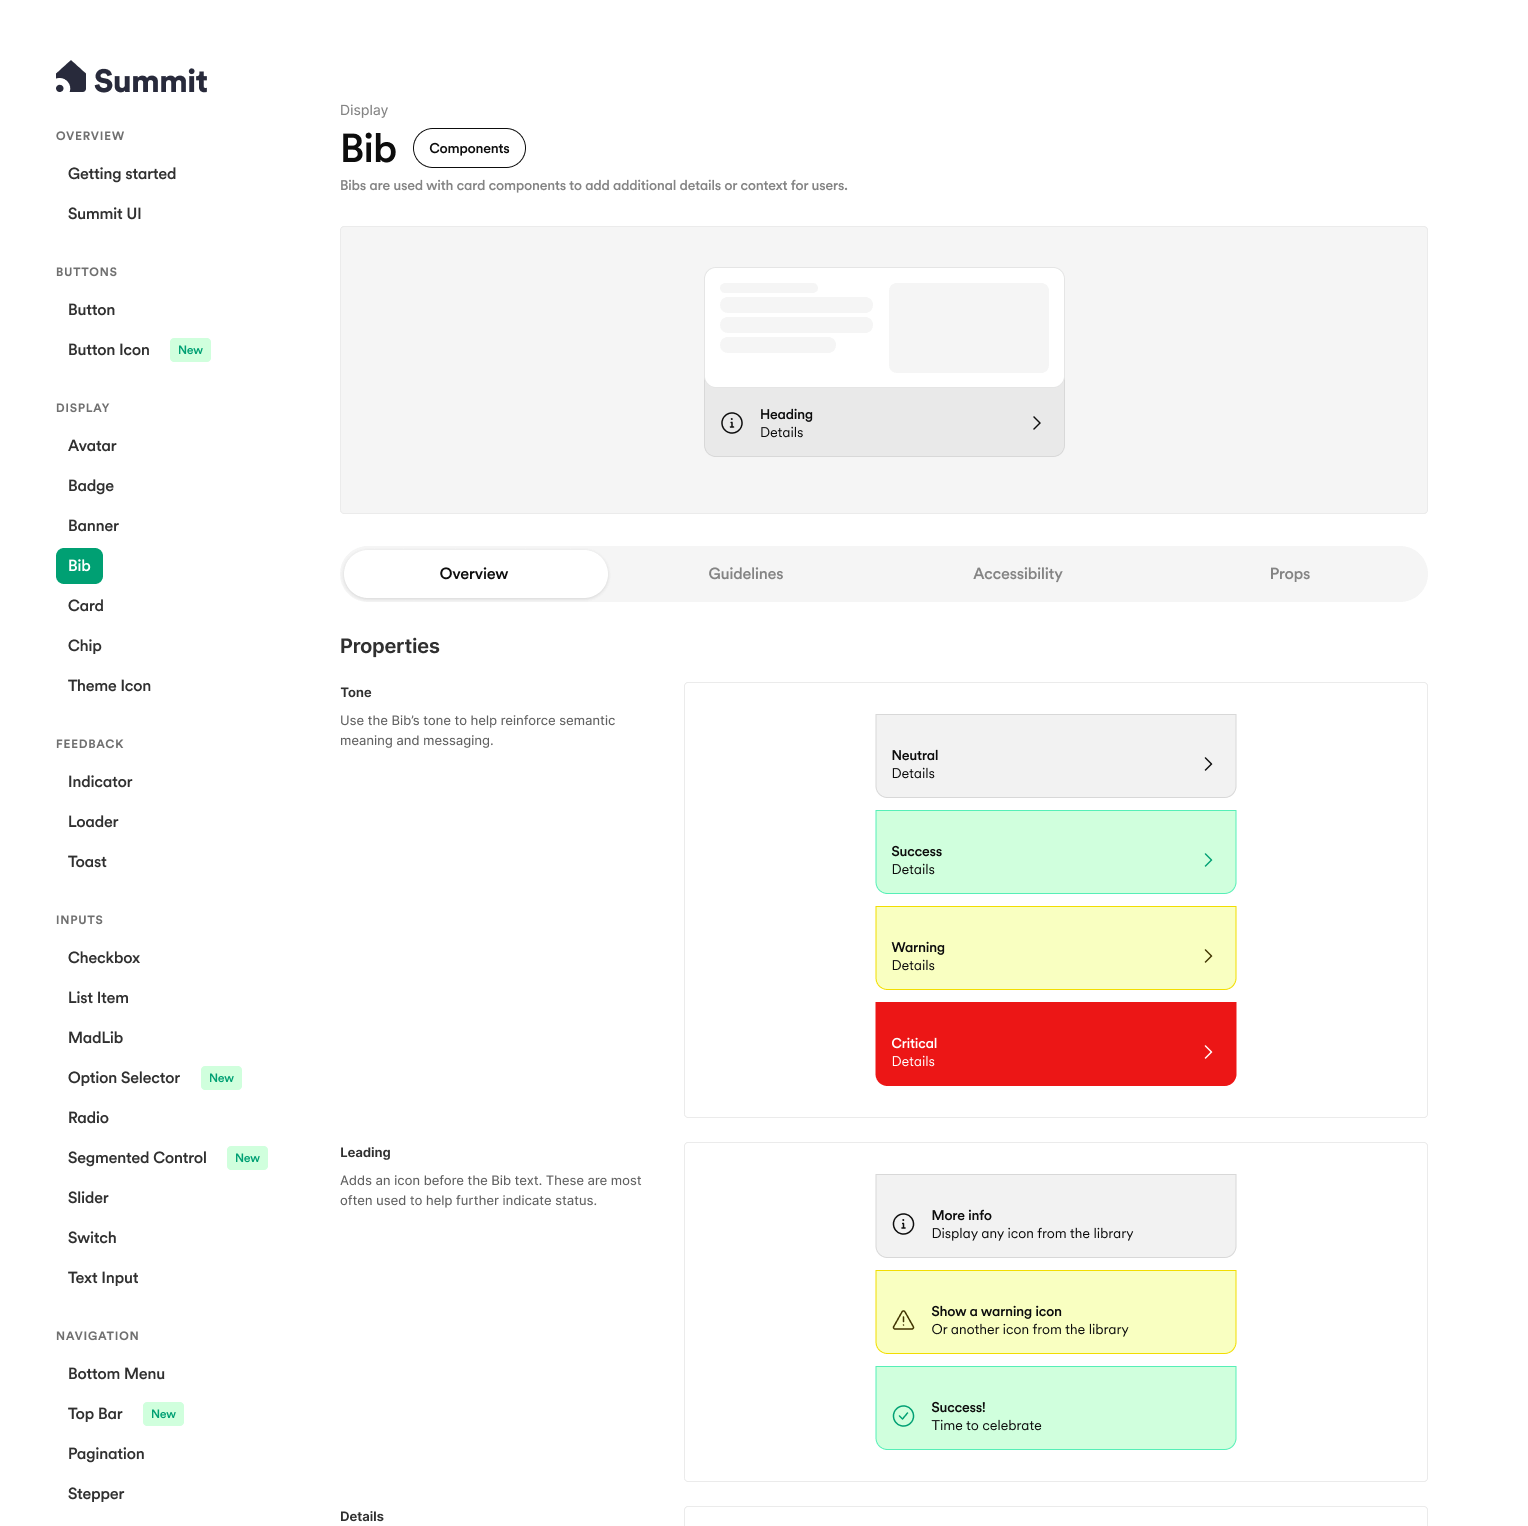Expand the Neutral bib chevron

point(1208,764)
